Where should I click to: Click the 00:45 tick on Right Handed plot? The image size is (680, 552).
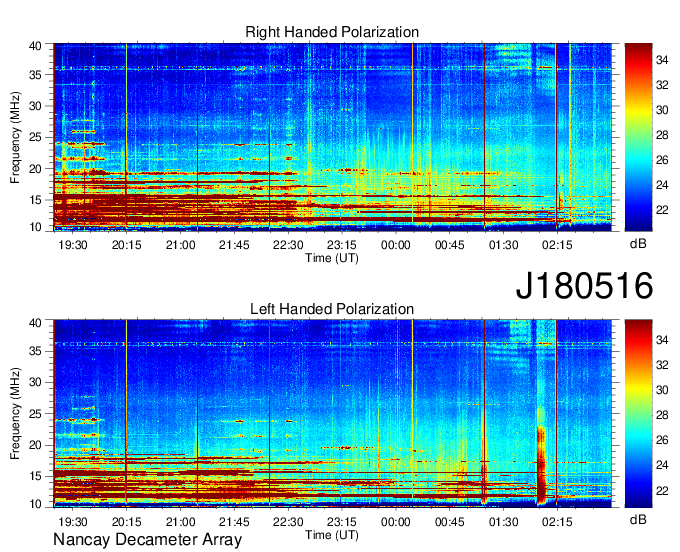[x=450, y=245]
